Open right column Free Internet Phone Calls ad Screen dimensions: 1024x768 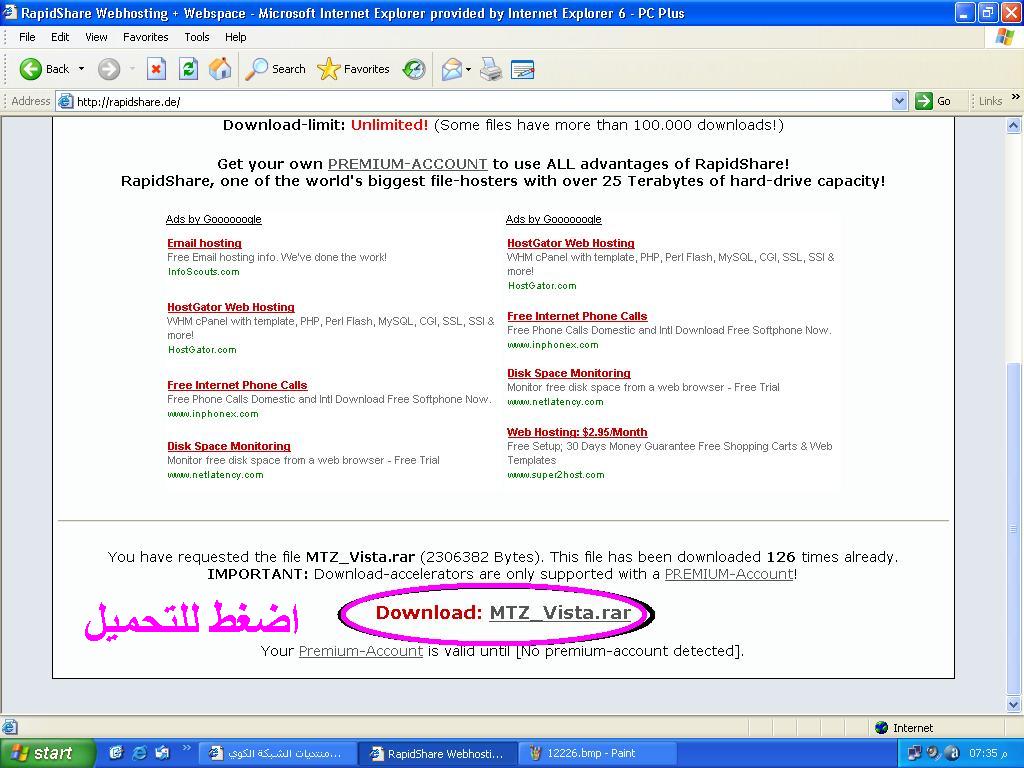[x=577, y=316]
